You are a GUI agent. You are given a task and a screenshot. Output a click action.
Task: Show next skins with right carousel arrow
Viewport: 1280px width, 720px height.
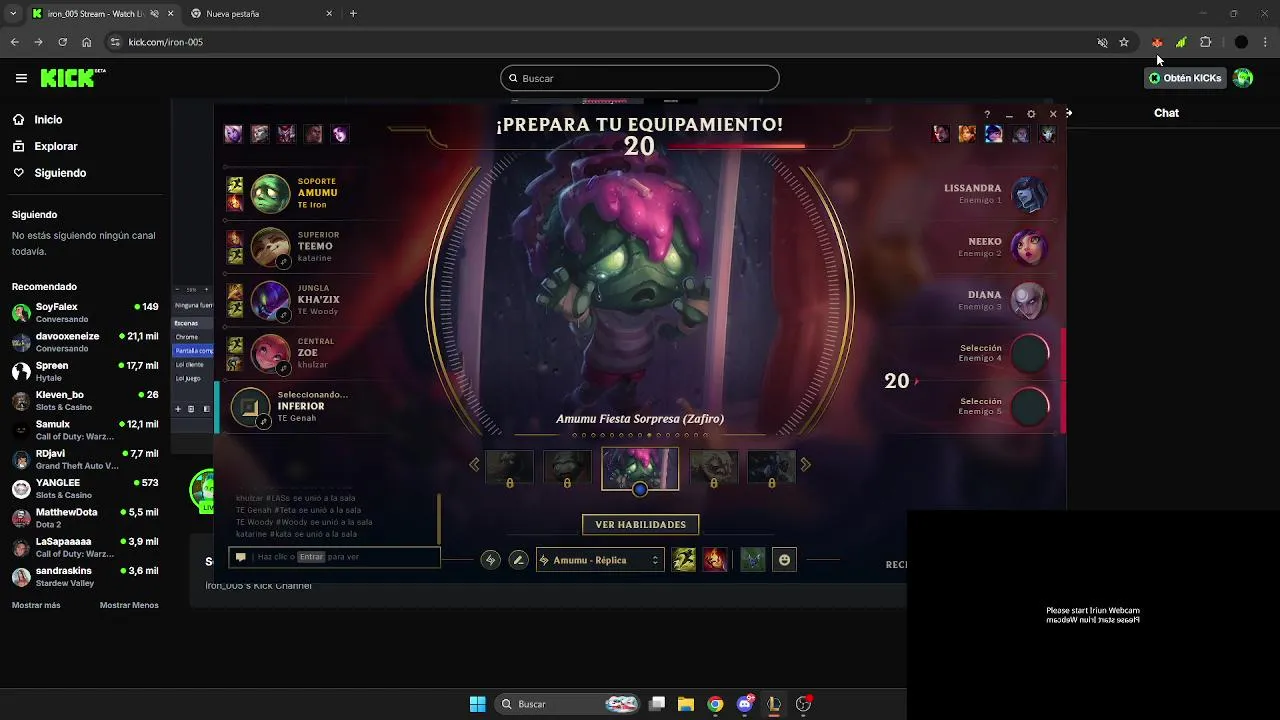(x=805, y=464)
